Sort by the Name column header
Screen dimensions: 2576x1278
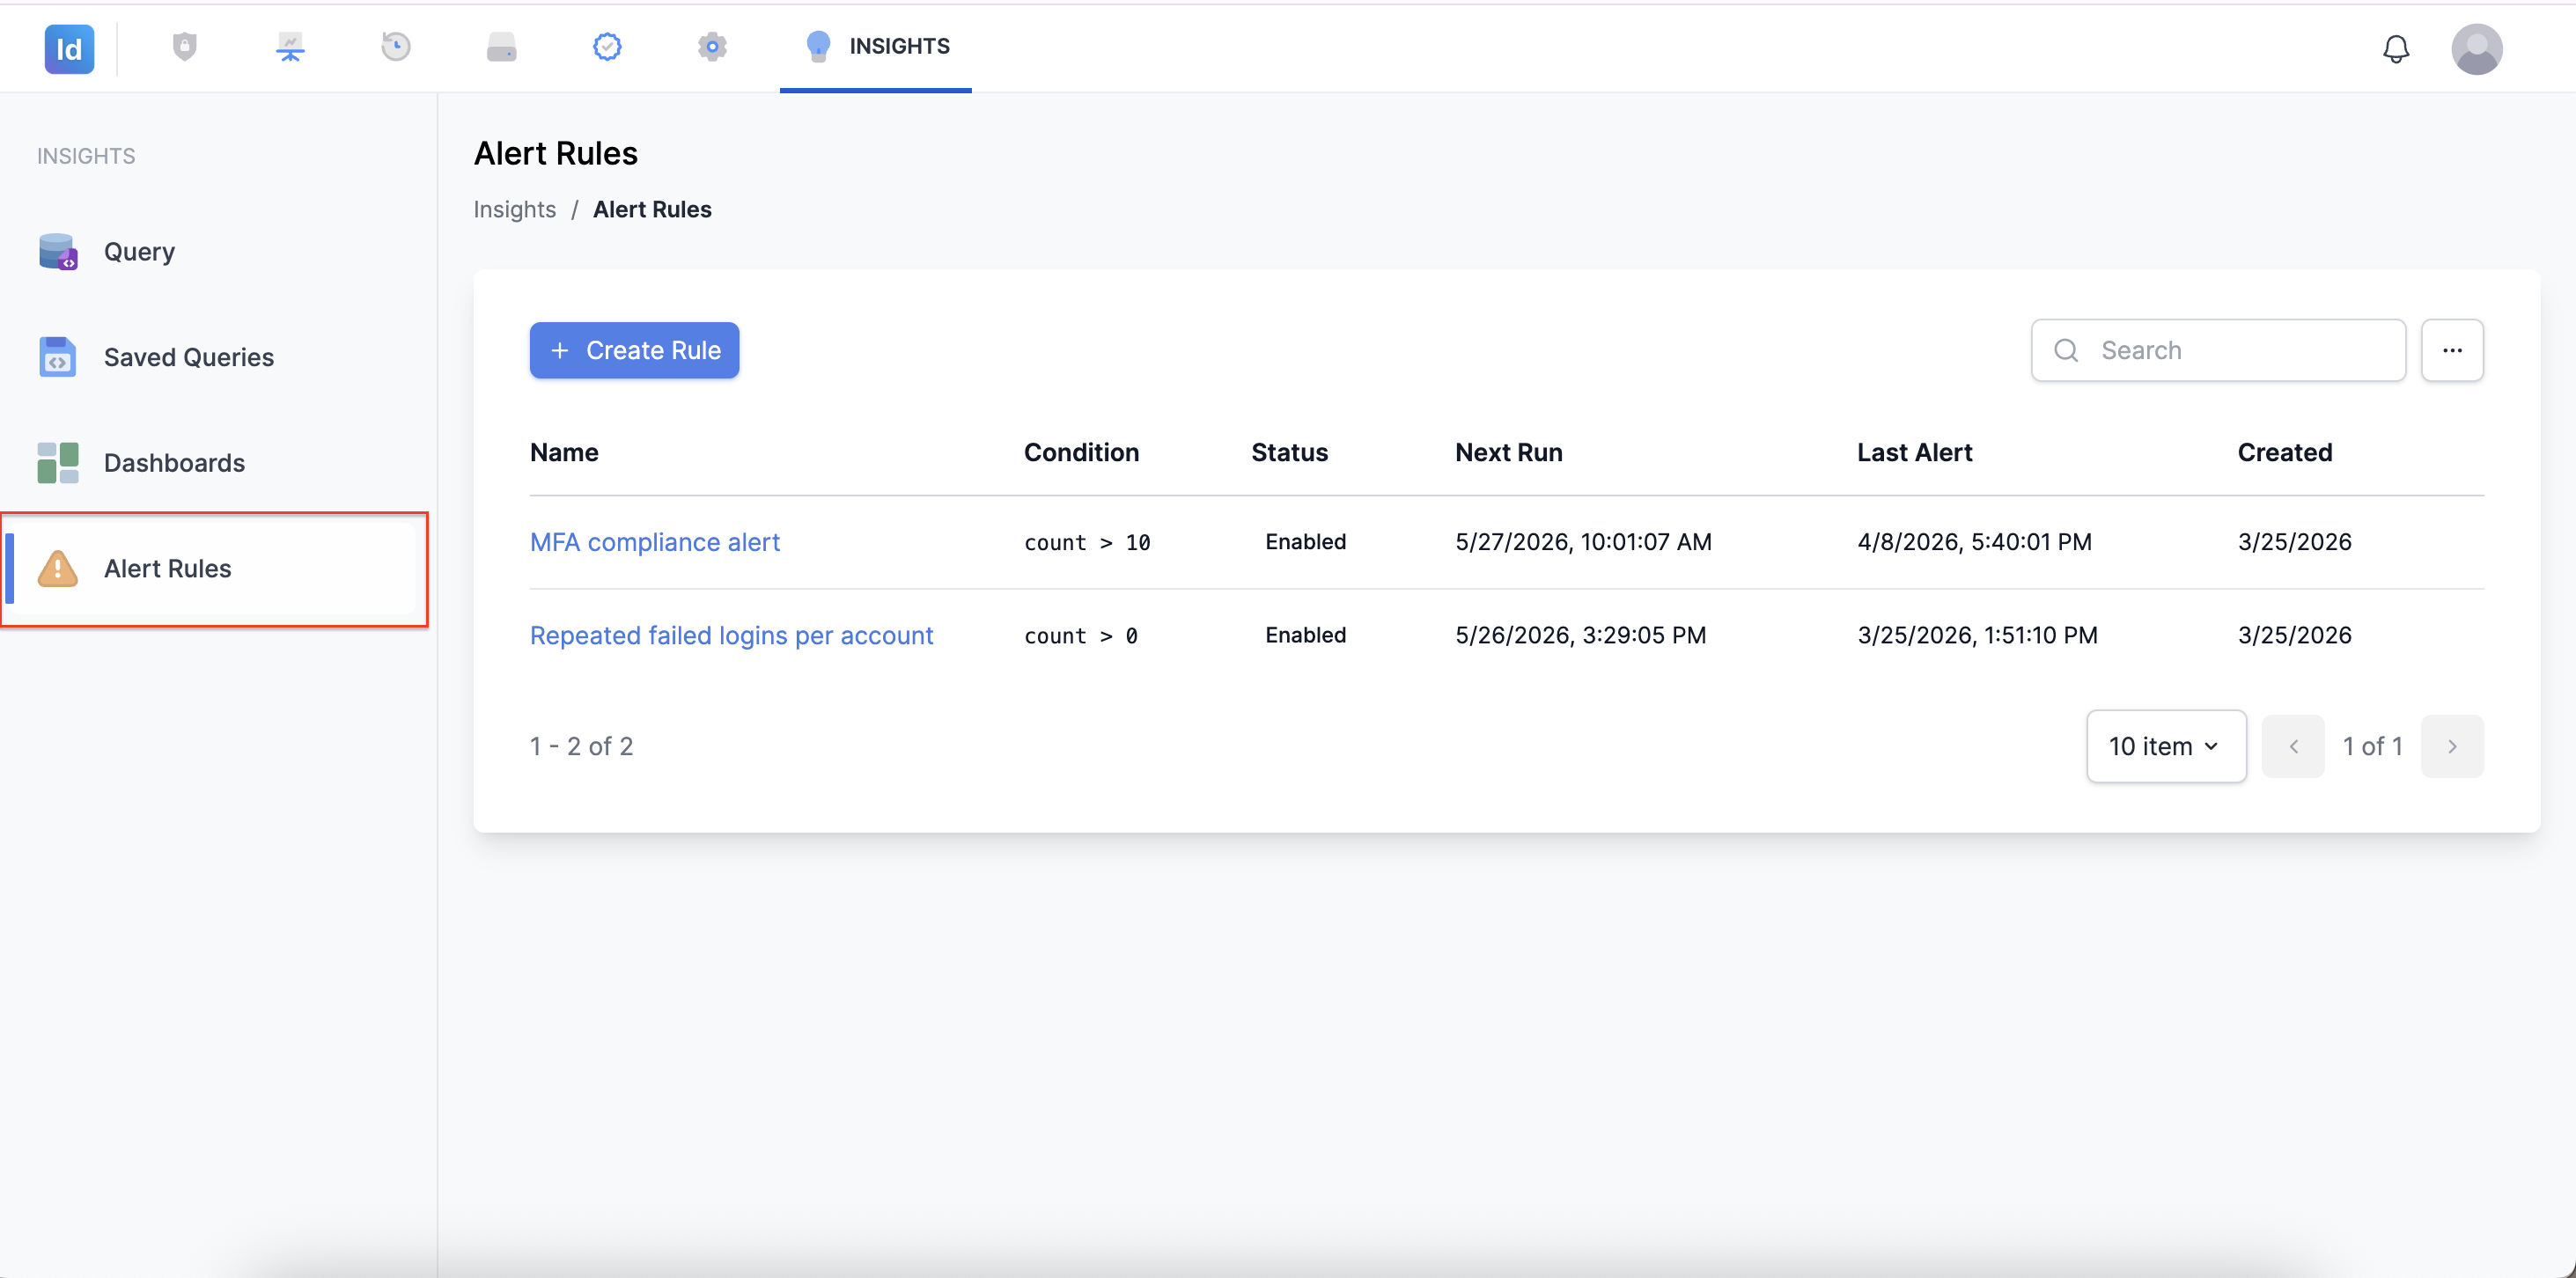(564, 452)
